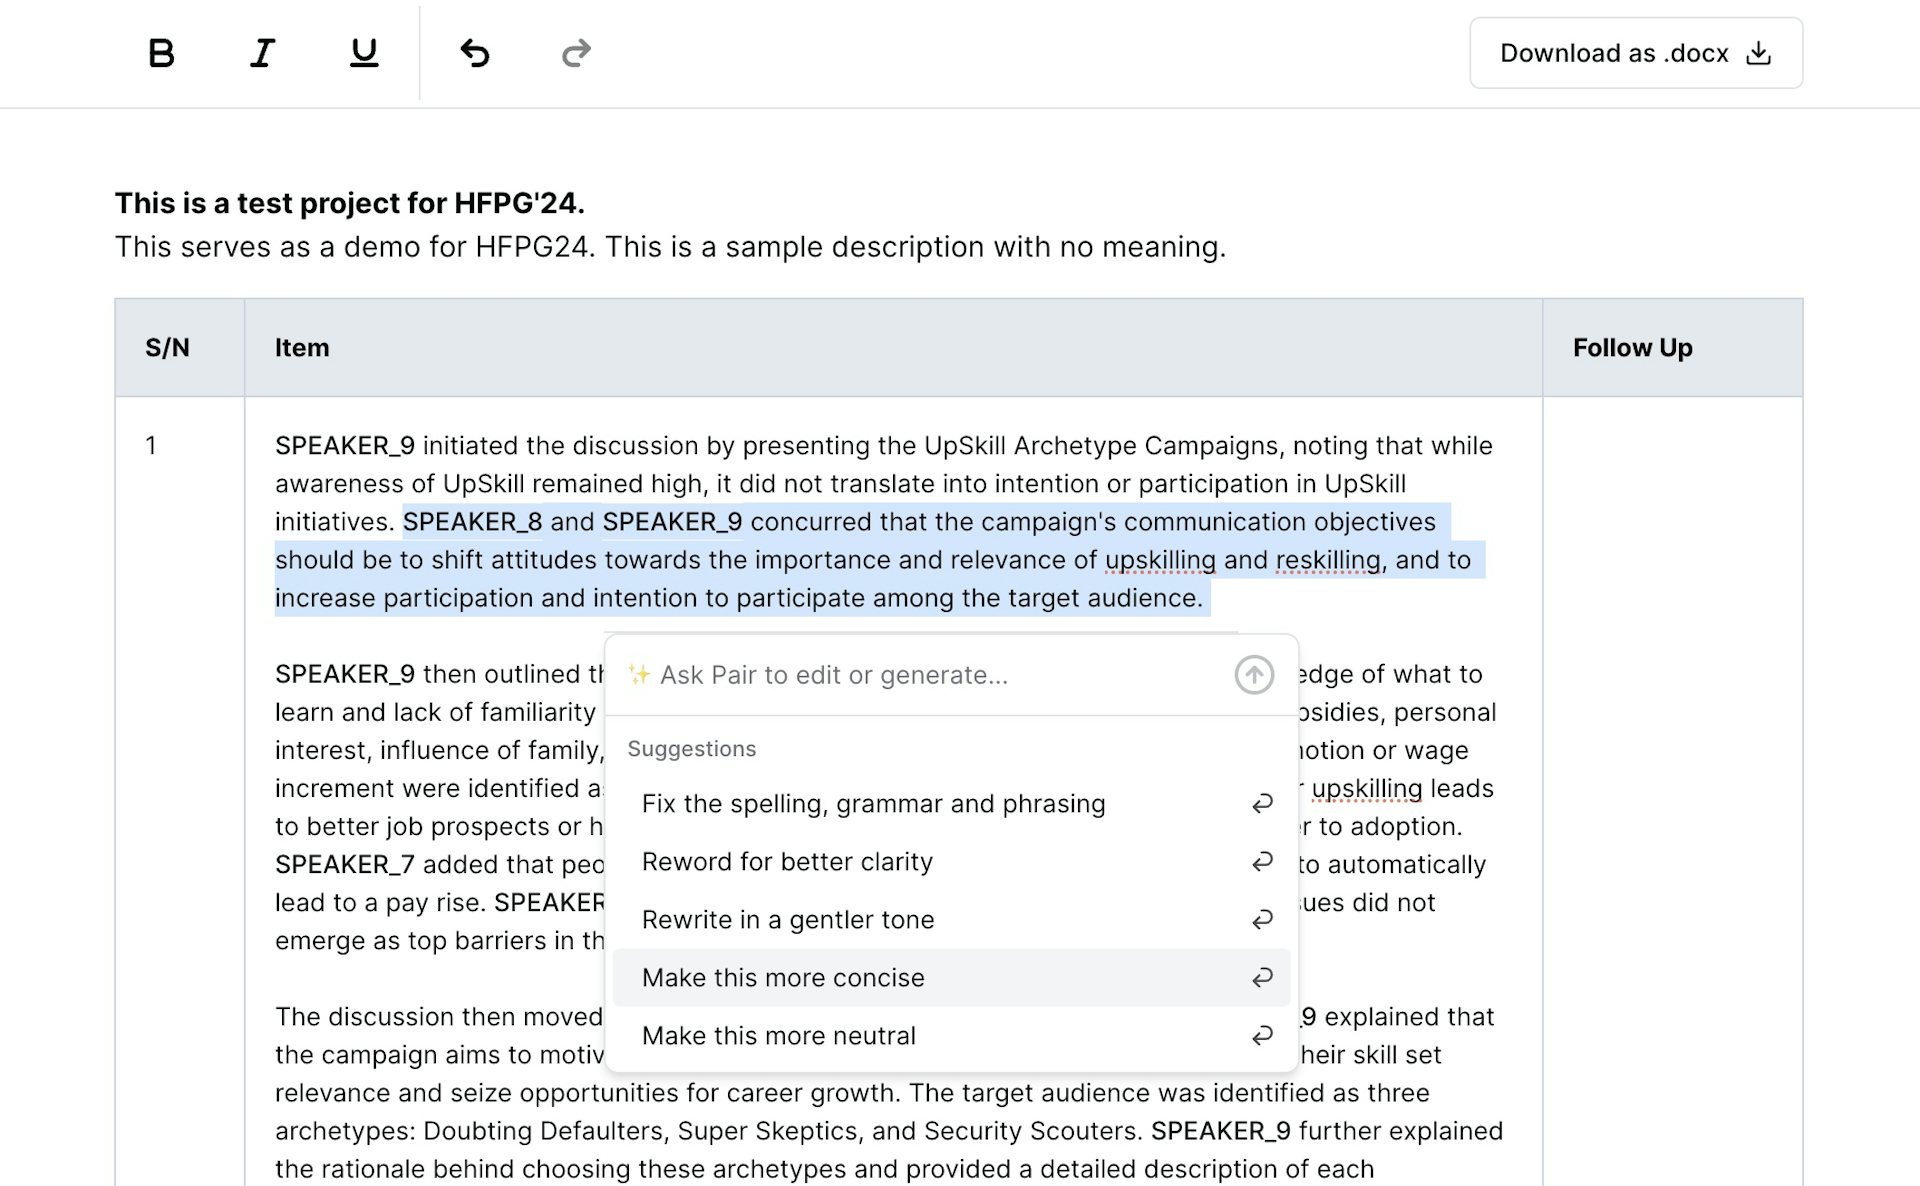Click Download as .docx button
This screenshot has width=1920, height=1186.
[1635, 53]
